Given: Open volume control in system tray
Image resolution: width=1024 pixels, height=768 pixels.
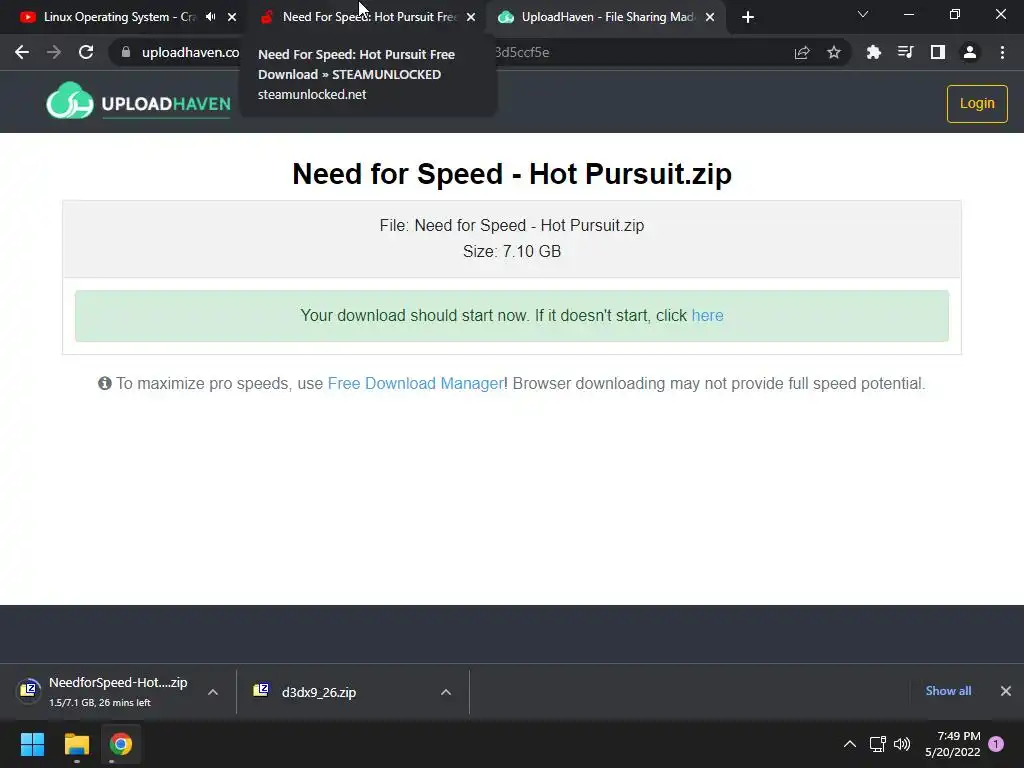Looking at the screenshot, I should click(x=902, y=744).
